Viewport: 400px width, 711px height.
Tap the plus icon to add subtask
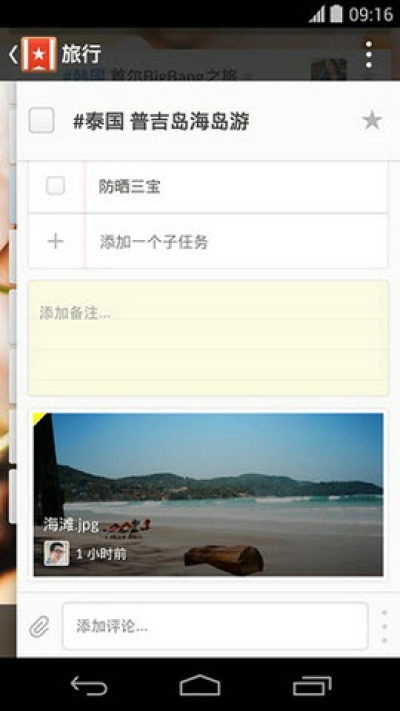(55, 241)
